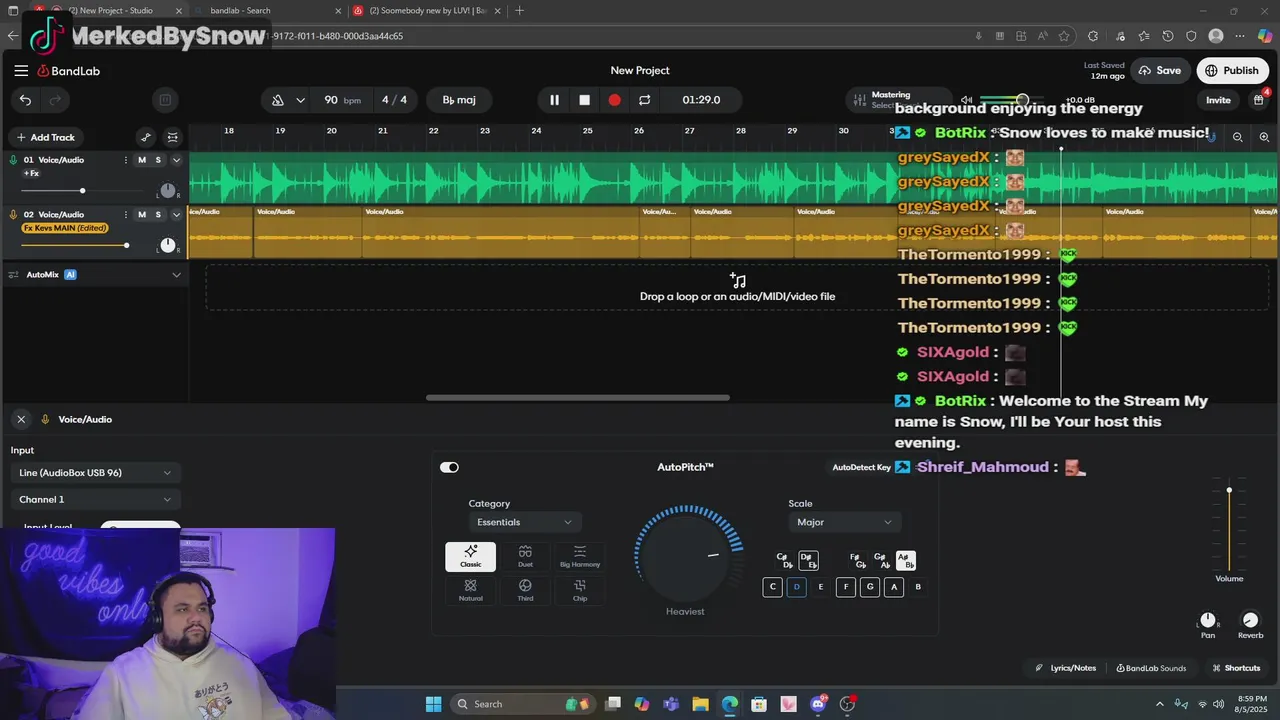Open a new browser tab with plus
The image size is (1280, 720).
tap(519, 11)
